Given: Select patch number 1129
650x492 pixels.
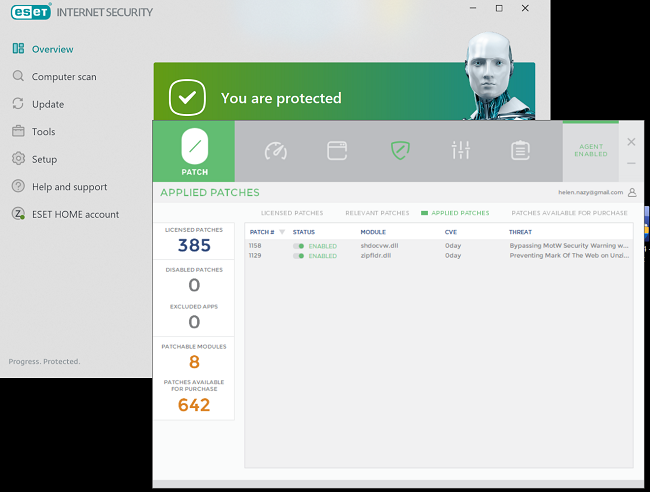Looking at the screenshot, I should [x=255, y=255].
